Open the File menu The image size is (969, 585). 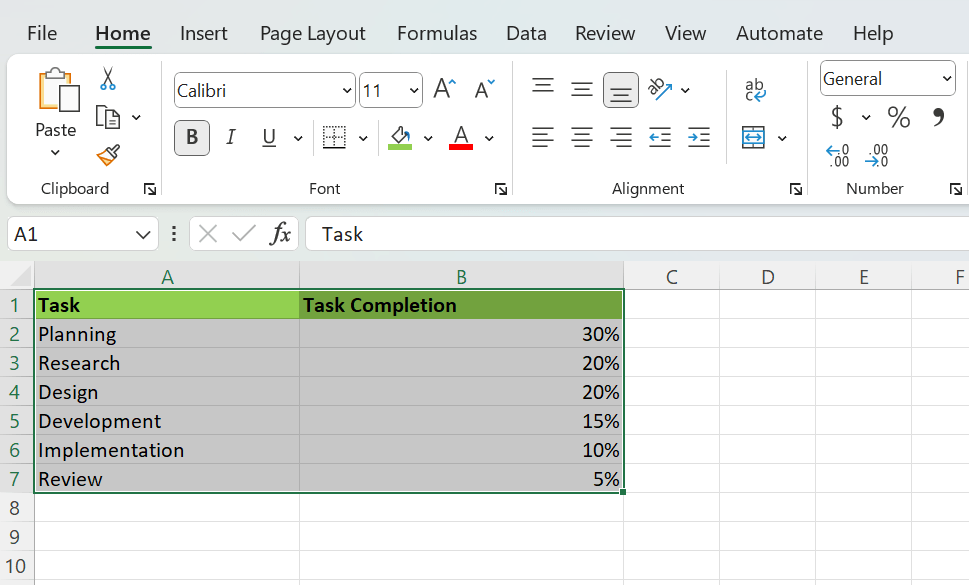[x=42, y=33]
